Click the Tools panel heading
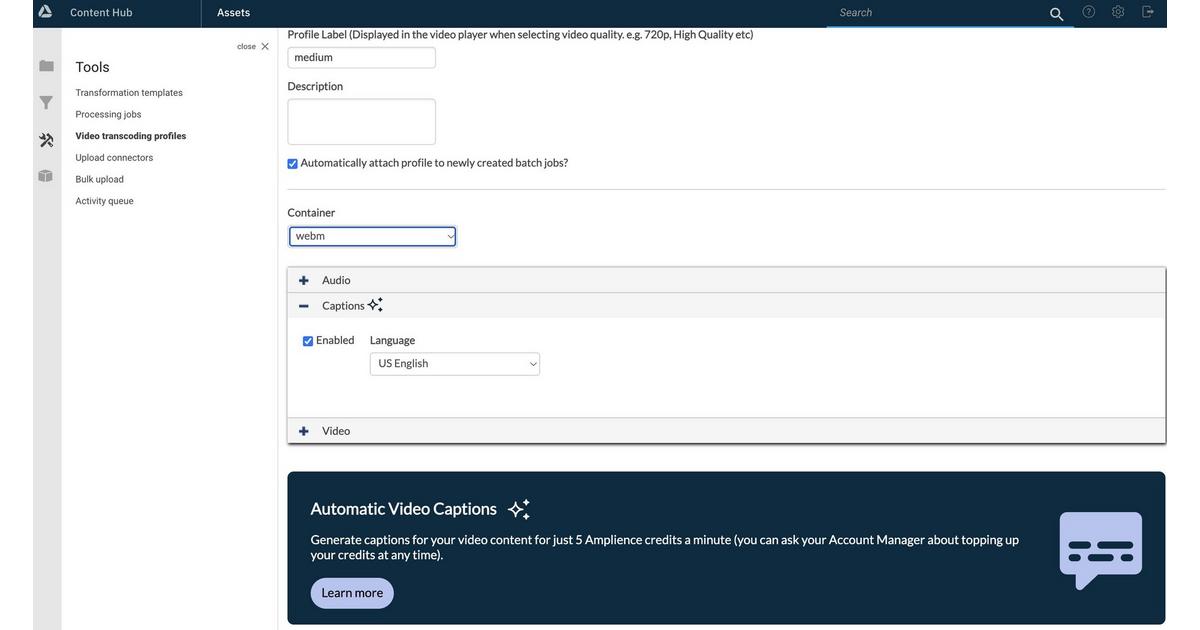This screenshot has width=1200, height=630. click(93, 67)
